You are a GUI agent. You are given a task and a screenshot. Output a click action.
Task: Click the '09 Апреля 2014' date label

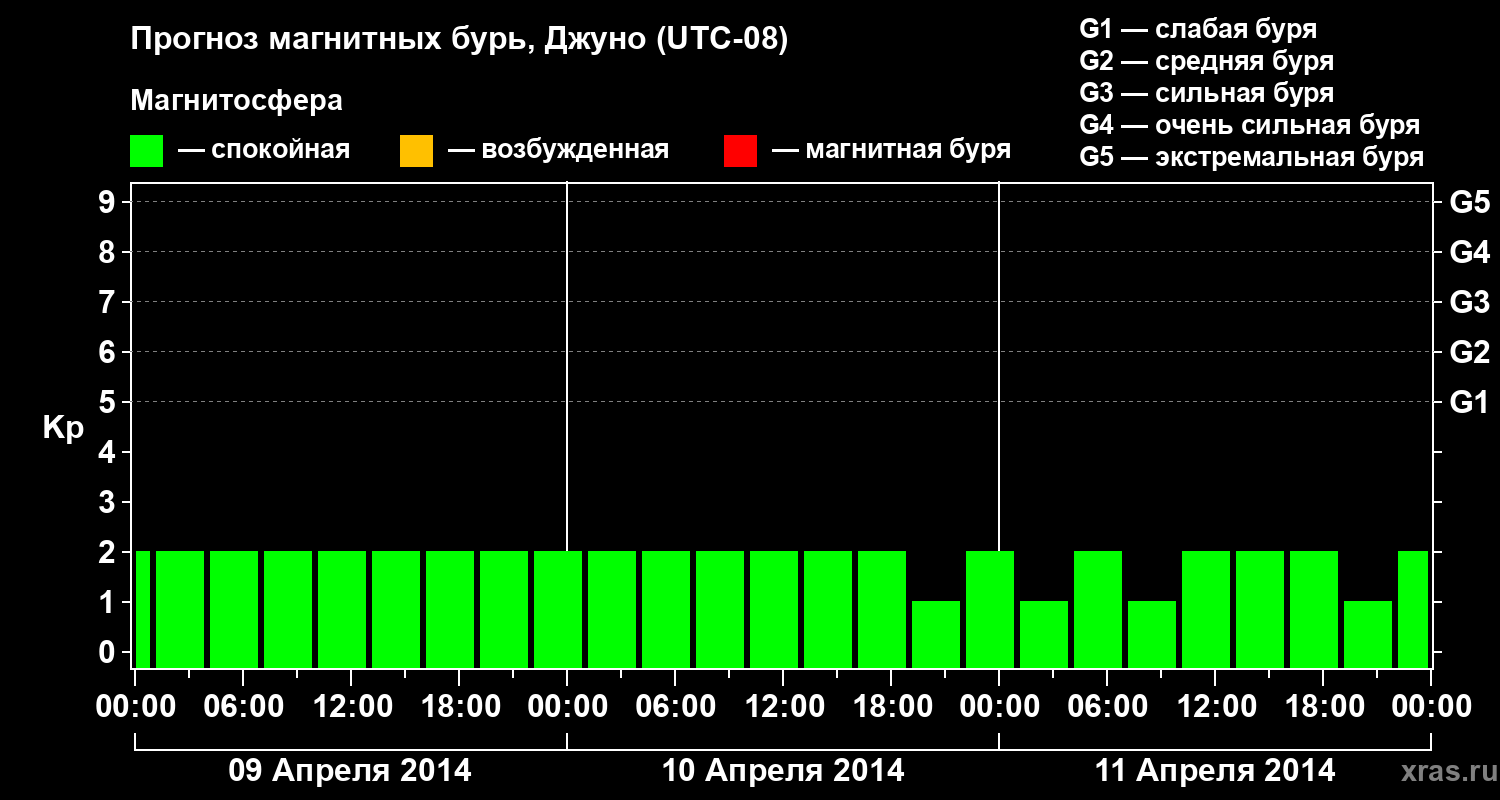pyautogui.click(x=350, y=770)
